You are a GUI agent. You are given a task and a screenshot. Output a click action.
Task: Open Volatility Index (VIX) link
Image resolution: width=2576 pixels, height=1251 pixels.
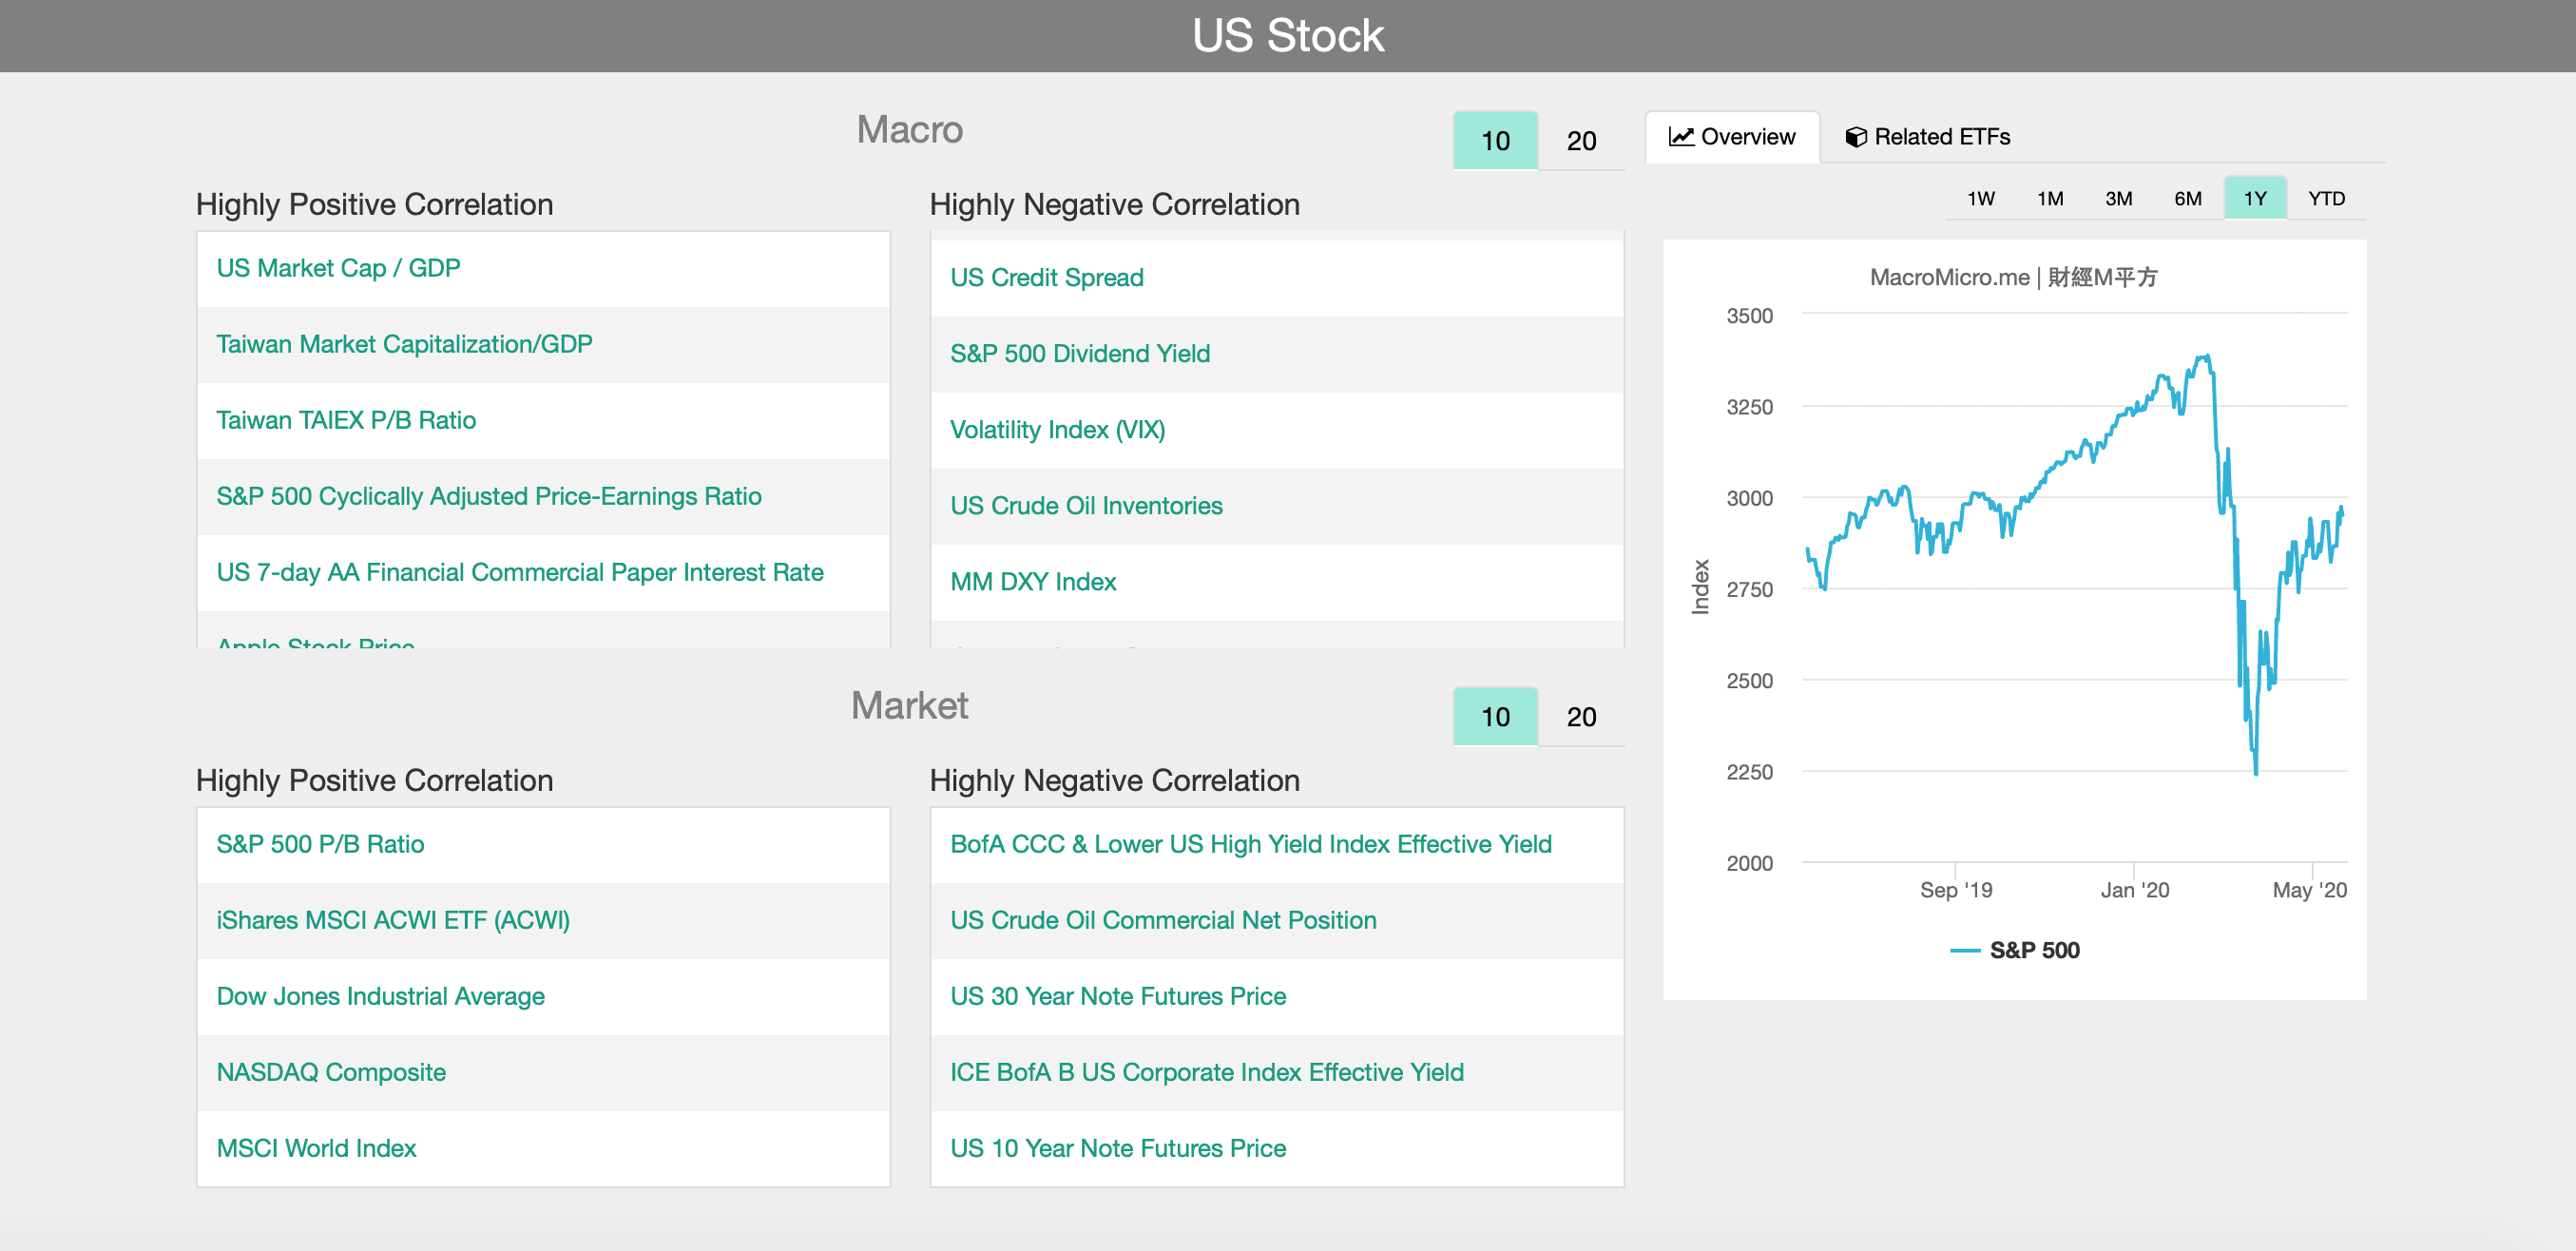1057,430
